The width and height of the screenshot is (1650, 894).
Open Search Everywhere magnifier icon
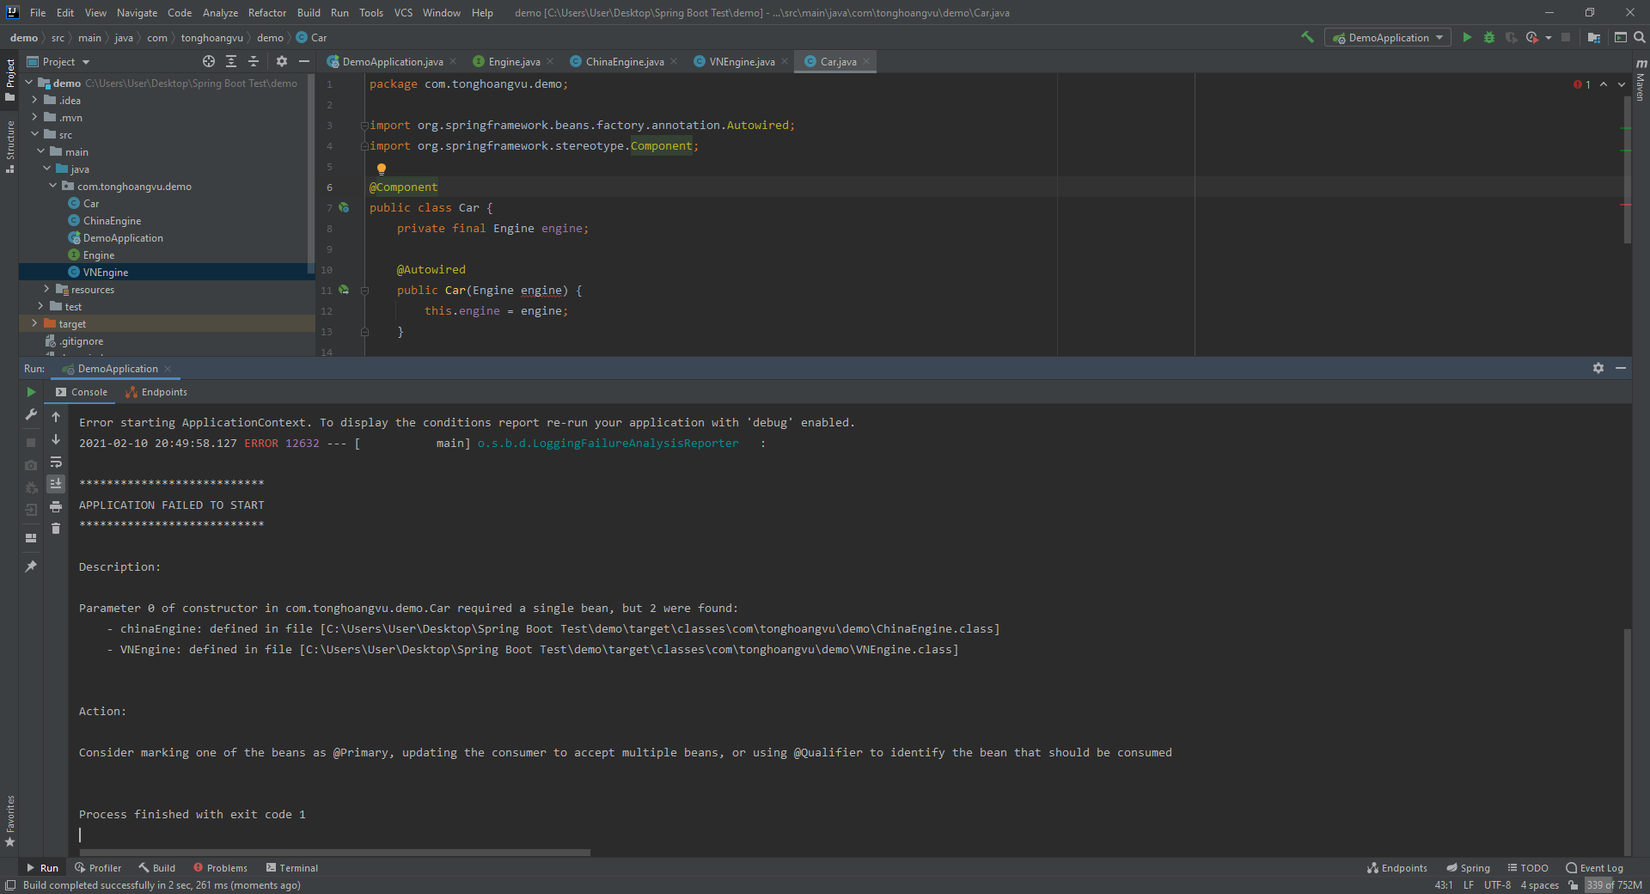[x=1639, y=38]
